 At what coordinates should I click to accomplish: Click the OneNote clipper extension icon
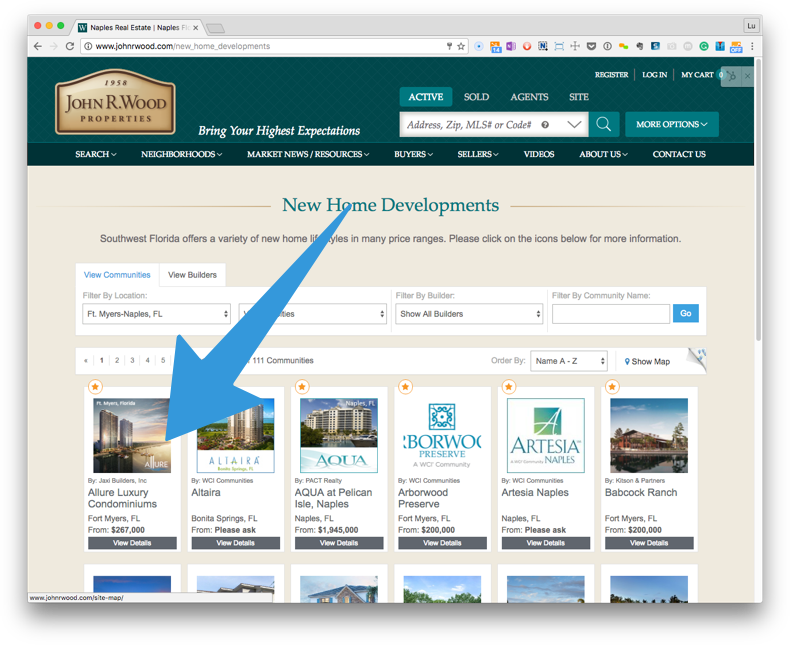point(511,46)
